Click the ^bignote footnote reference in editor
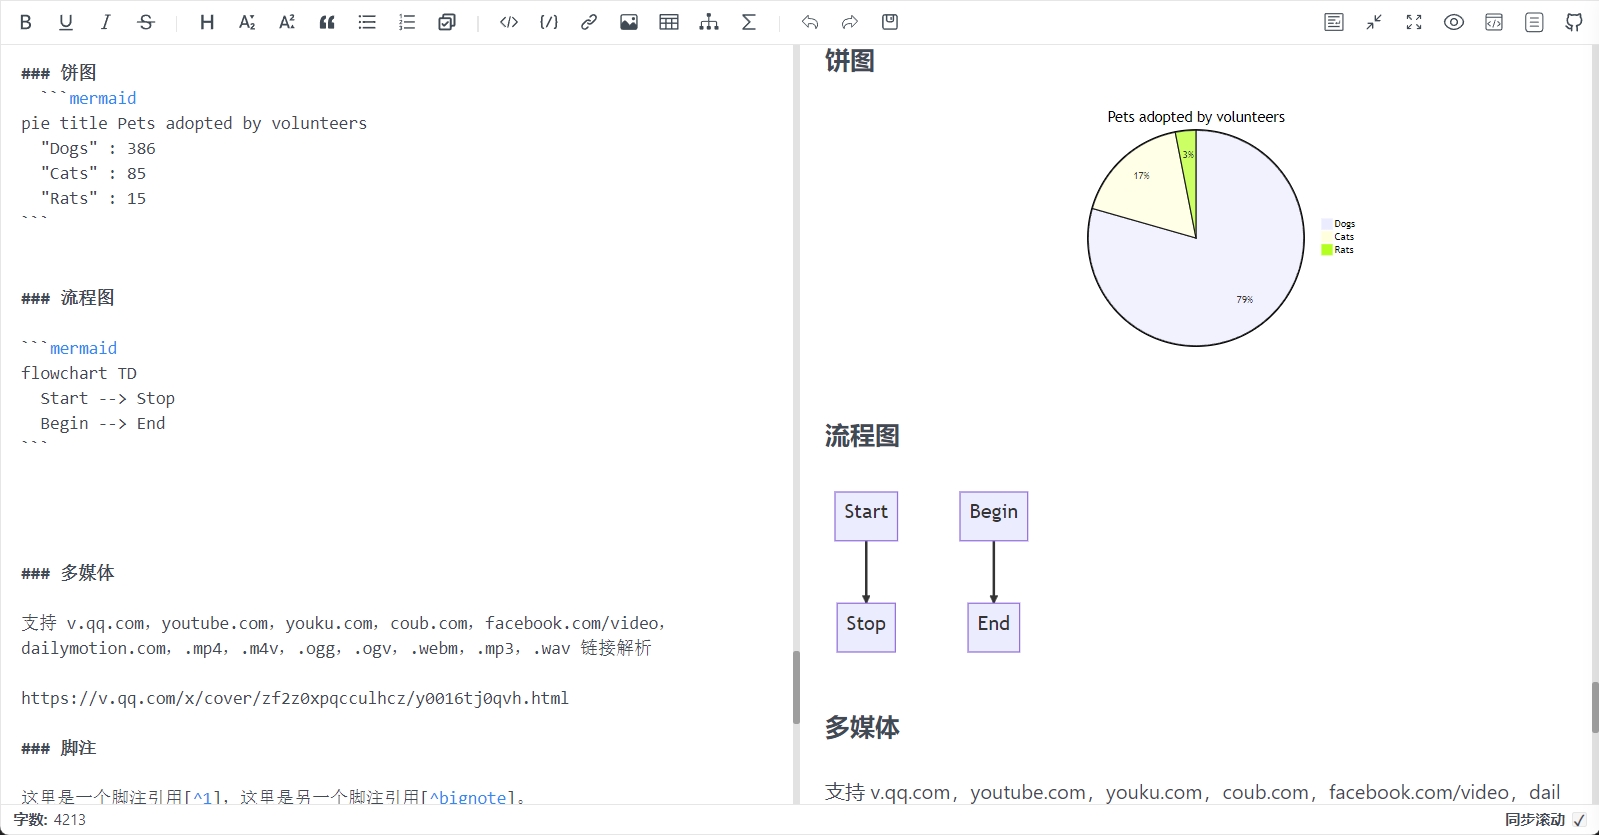Viewport: 1599px width, 835px height. point(468,797)
